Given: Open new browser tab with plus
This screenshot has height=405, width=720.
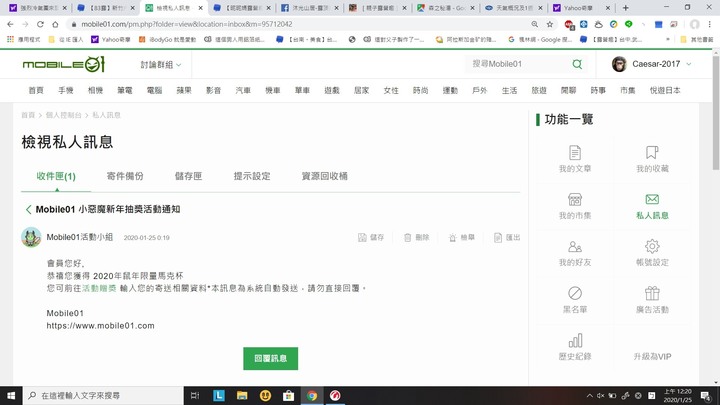Looking at the screenshot, I should (625, 8).
